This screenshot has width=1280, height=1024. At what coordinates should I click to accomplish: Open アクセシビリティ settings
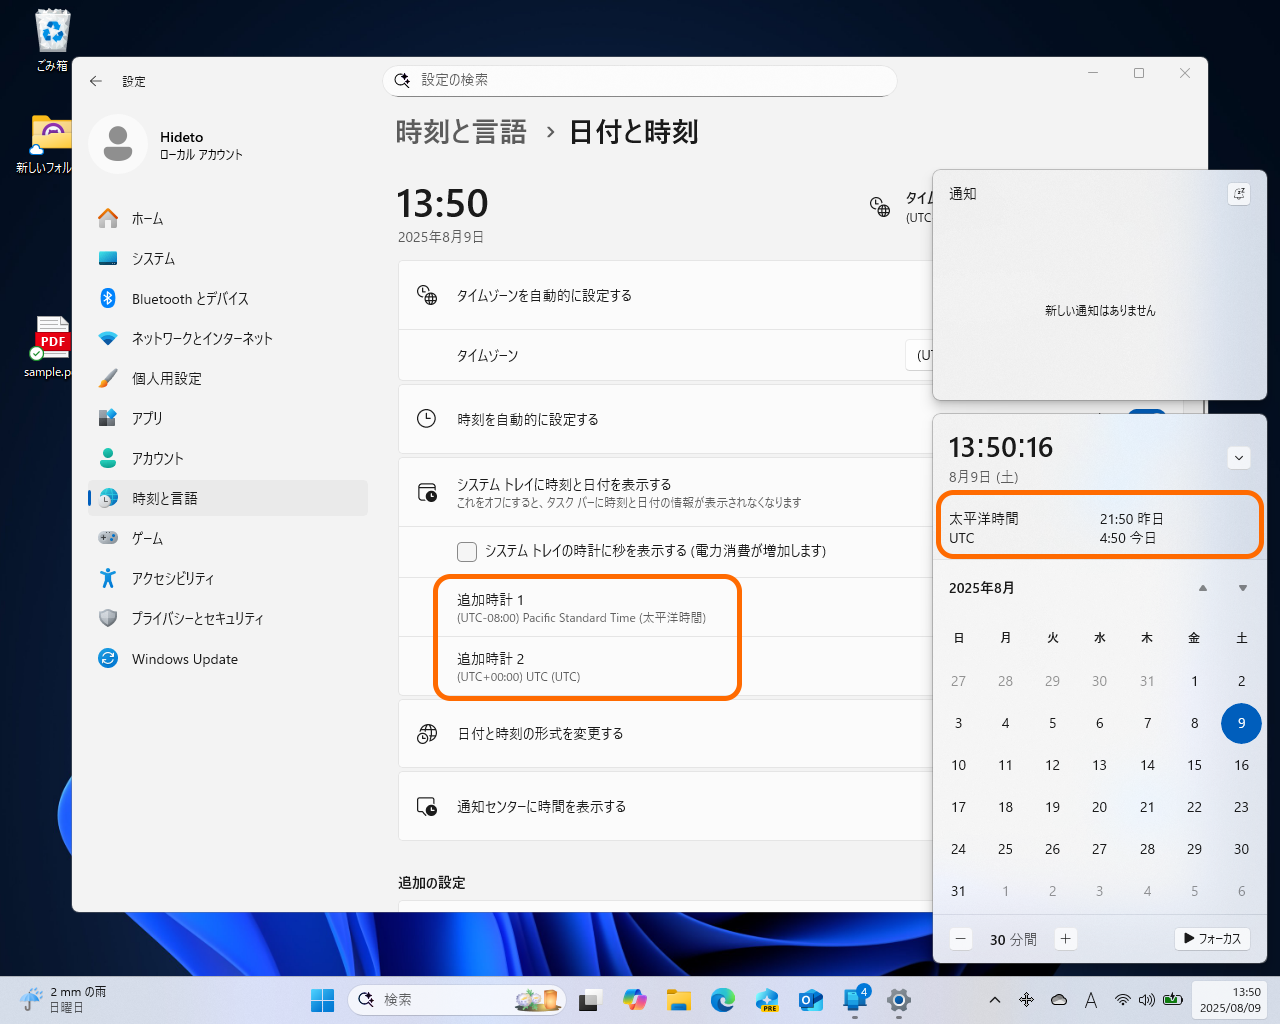click(x=186, y=578)
